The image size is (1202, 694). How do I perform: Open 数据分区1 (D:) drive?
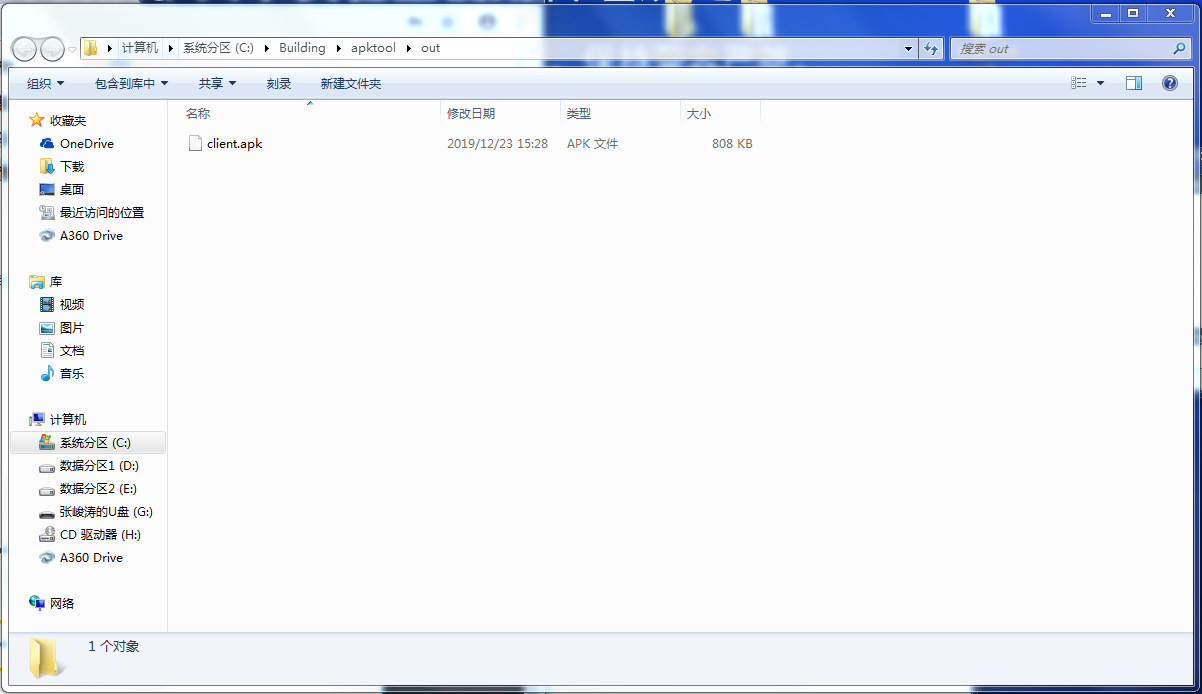pyautogui.click(x=99, y=466)
